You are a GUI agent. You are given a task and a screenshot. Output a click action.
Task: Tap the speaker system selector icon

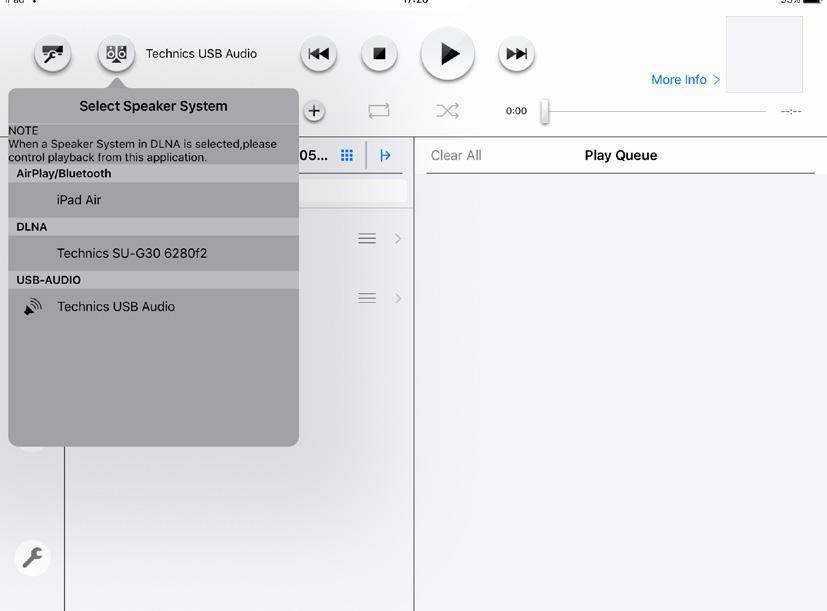[116, 54]
